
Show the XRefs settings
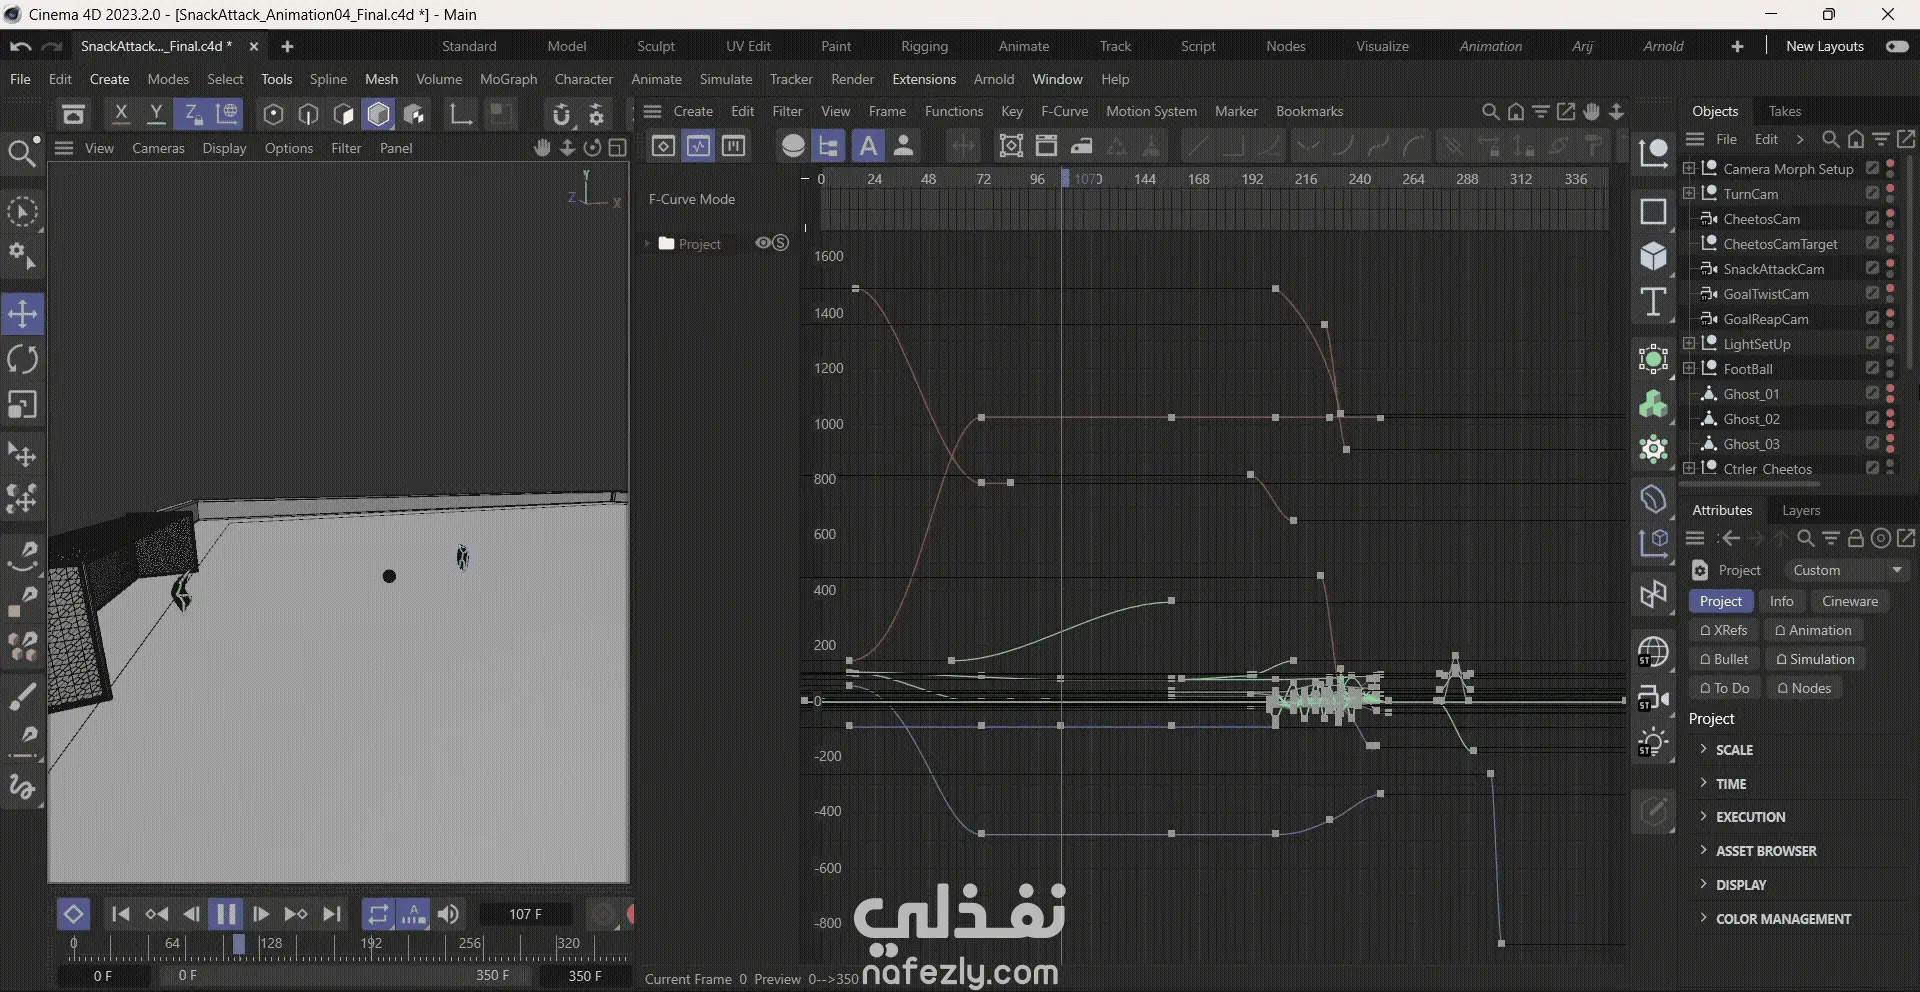[1723, 630]
